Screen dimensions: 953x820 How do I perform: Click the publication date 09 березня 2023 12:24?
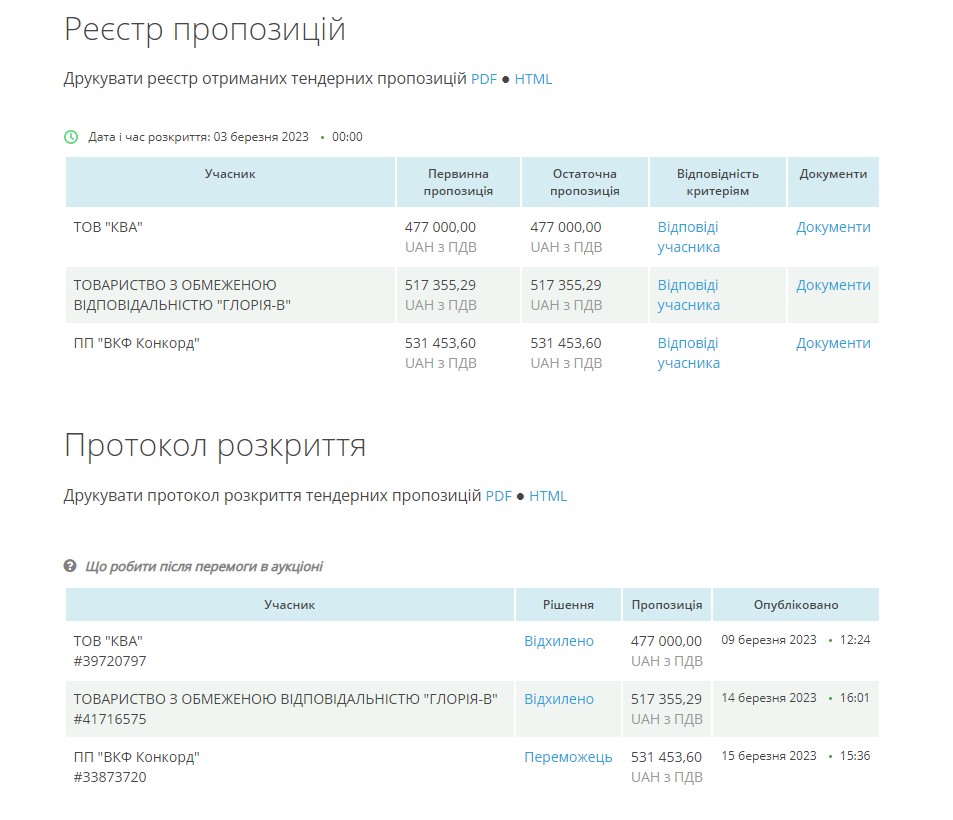coord(796,640)
